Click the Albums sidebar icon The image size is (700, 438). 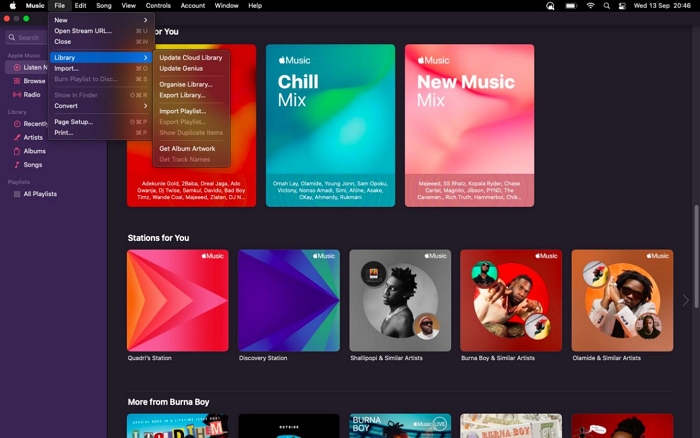pos(17,151)
